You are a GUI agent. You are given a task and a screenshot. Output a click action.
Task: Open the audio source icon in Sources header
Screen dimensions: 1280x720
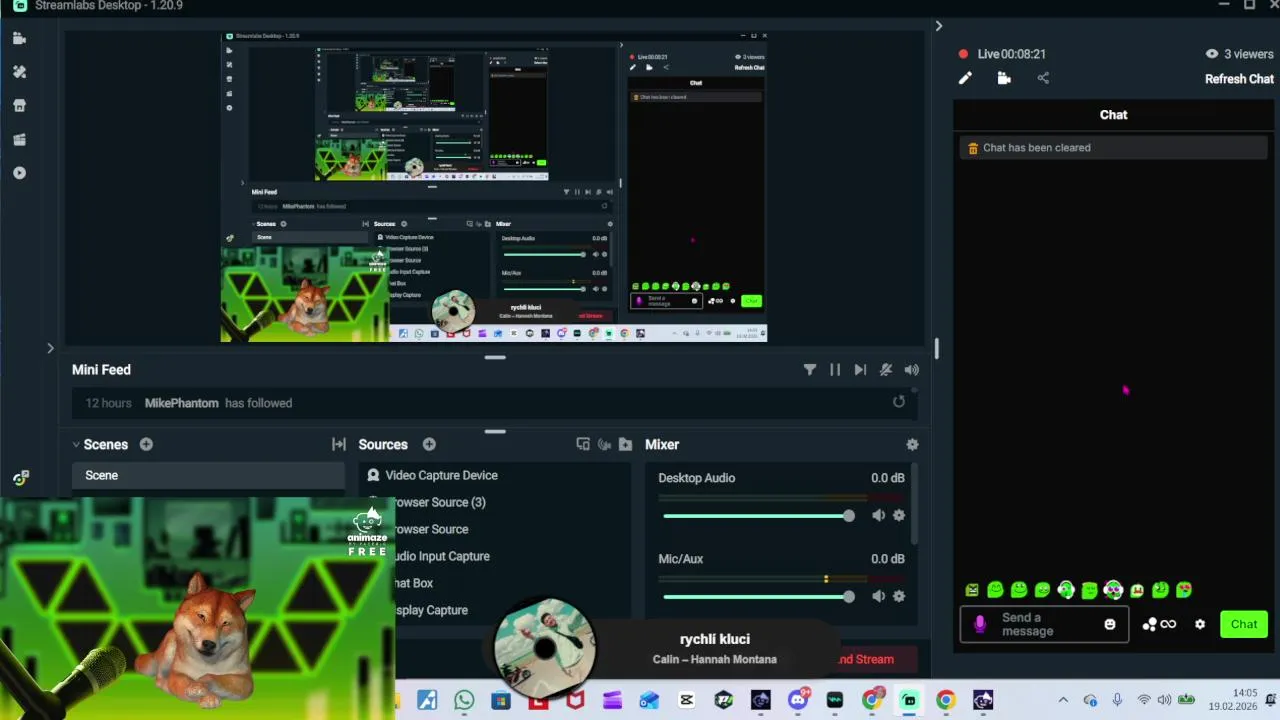point(604,444)
